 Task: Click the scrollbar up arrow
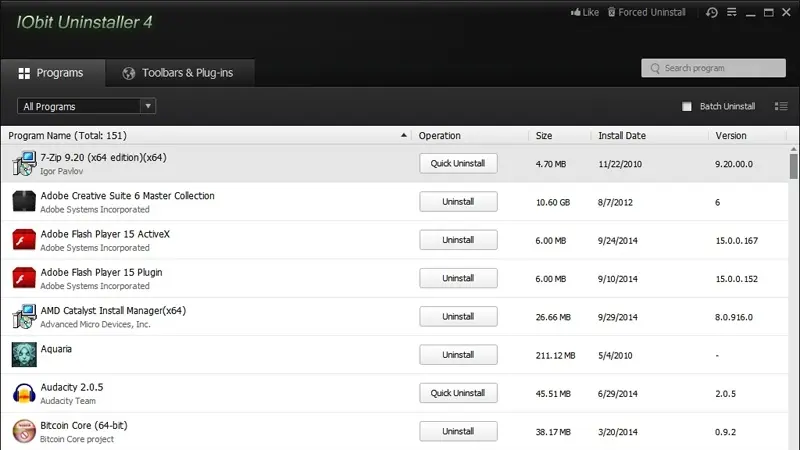[x=793, y=149]
